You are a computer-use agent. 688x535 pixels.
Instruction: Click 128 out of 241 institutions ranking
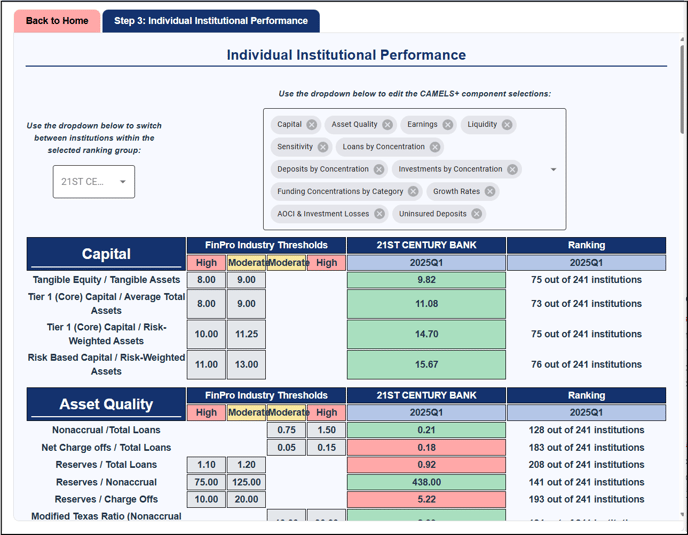pos(586,430)
